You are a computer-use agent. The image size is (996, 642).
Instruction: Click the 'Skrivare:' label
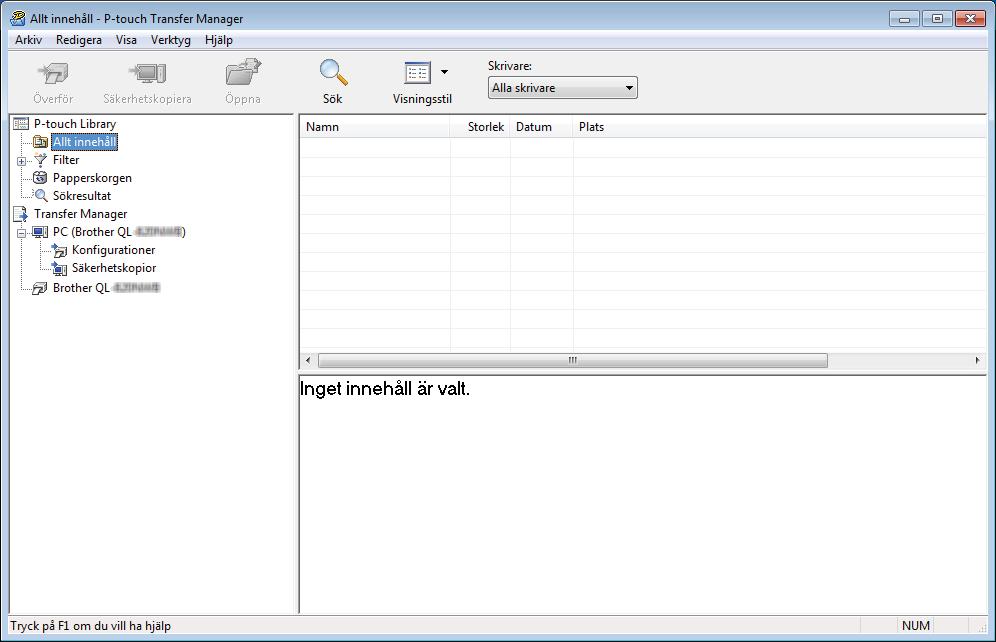pos(509,65)
